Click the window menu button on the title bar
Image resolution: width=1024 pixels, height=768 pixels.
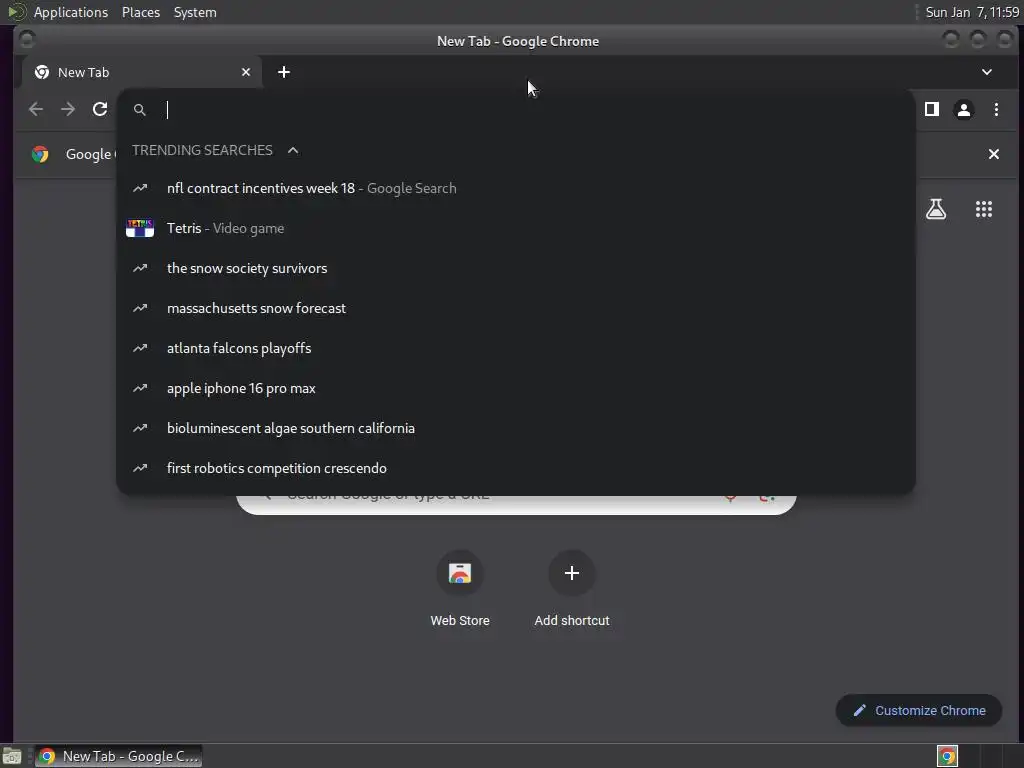[27, 40]
